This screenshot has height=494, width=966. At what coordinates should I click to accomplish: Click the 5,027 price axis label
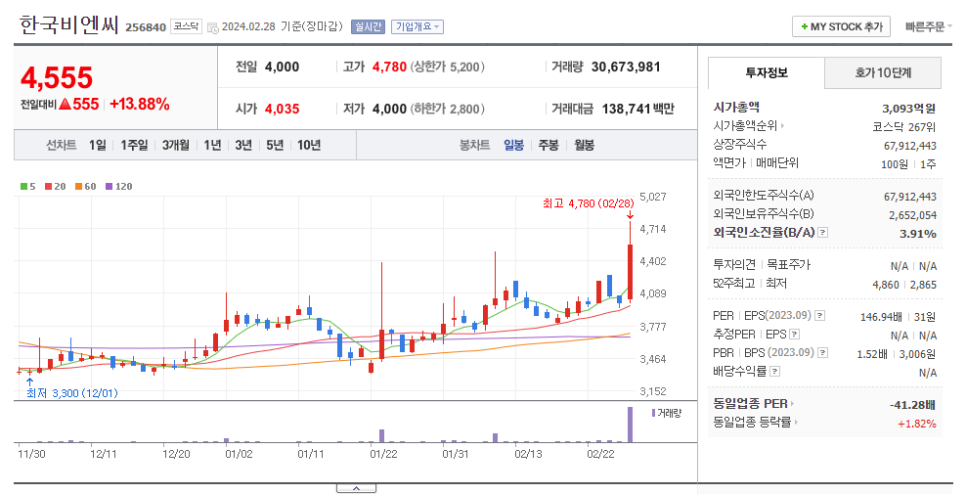653,196
